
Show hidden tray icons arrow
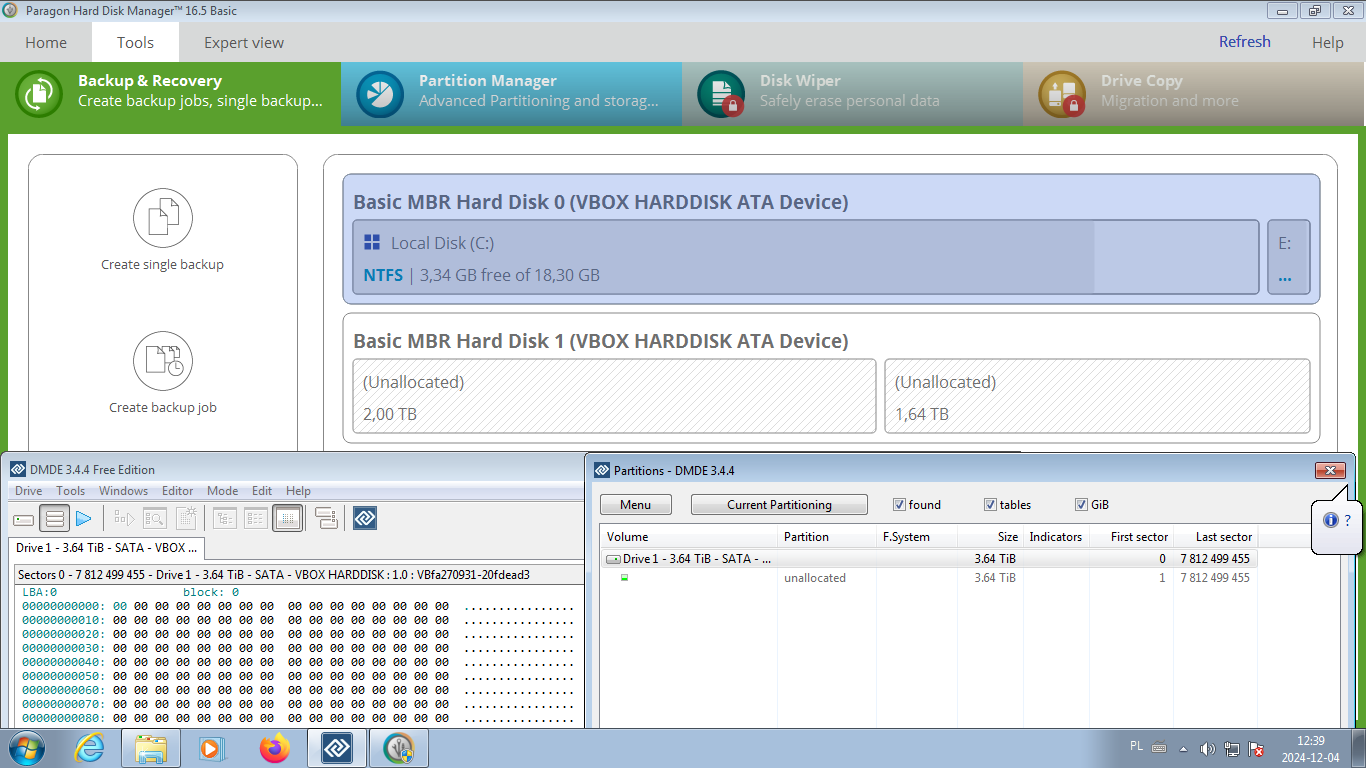[x=1184, y=748]
